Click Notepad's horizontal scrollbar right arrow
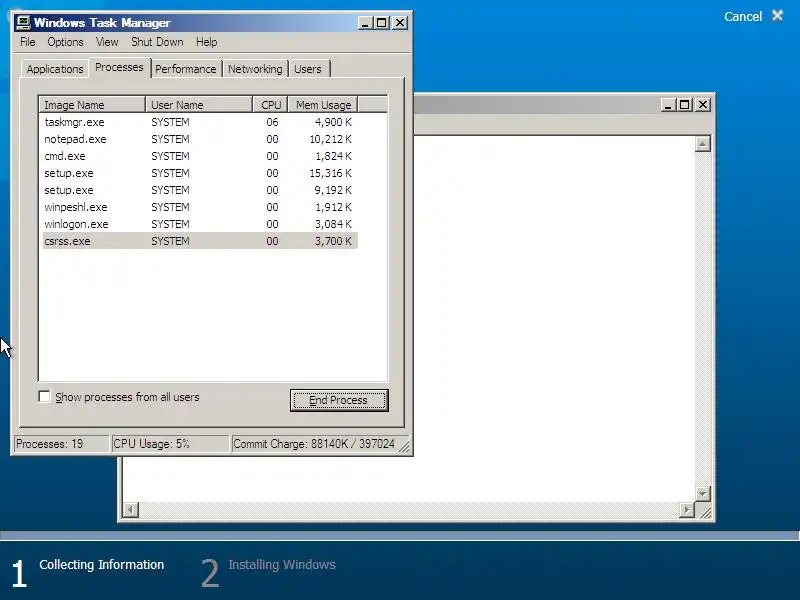800x600 pixels. tap(687, 510)
